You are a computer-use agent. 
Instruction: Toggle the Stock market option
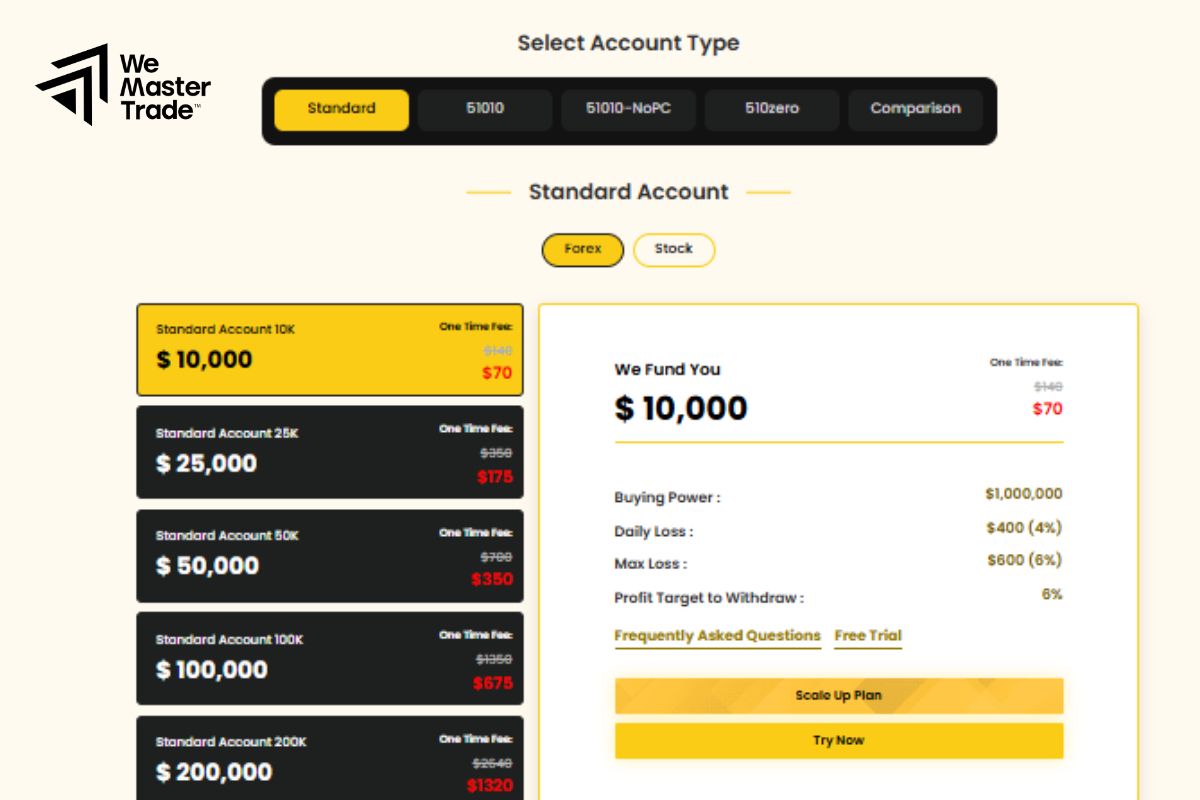point(673,250)
